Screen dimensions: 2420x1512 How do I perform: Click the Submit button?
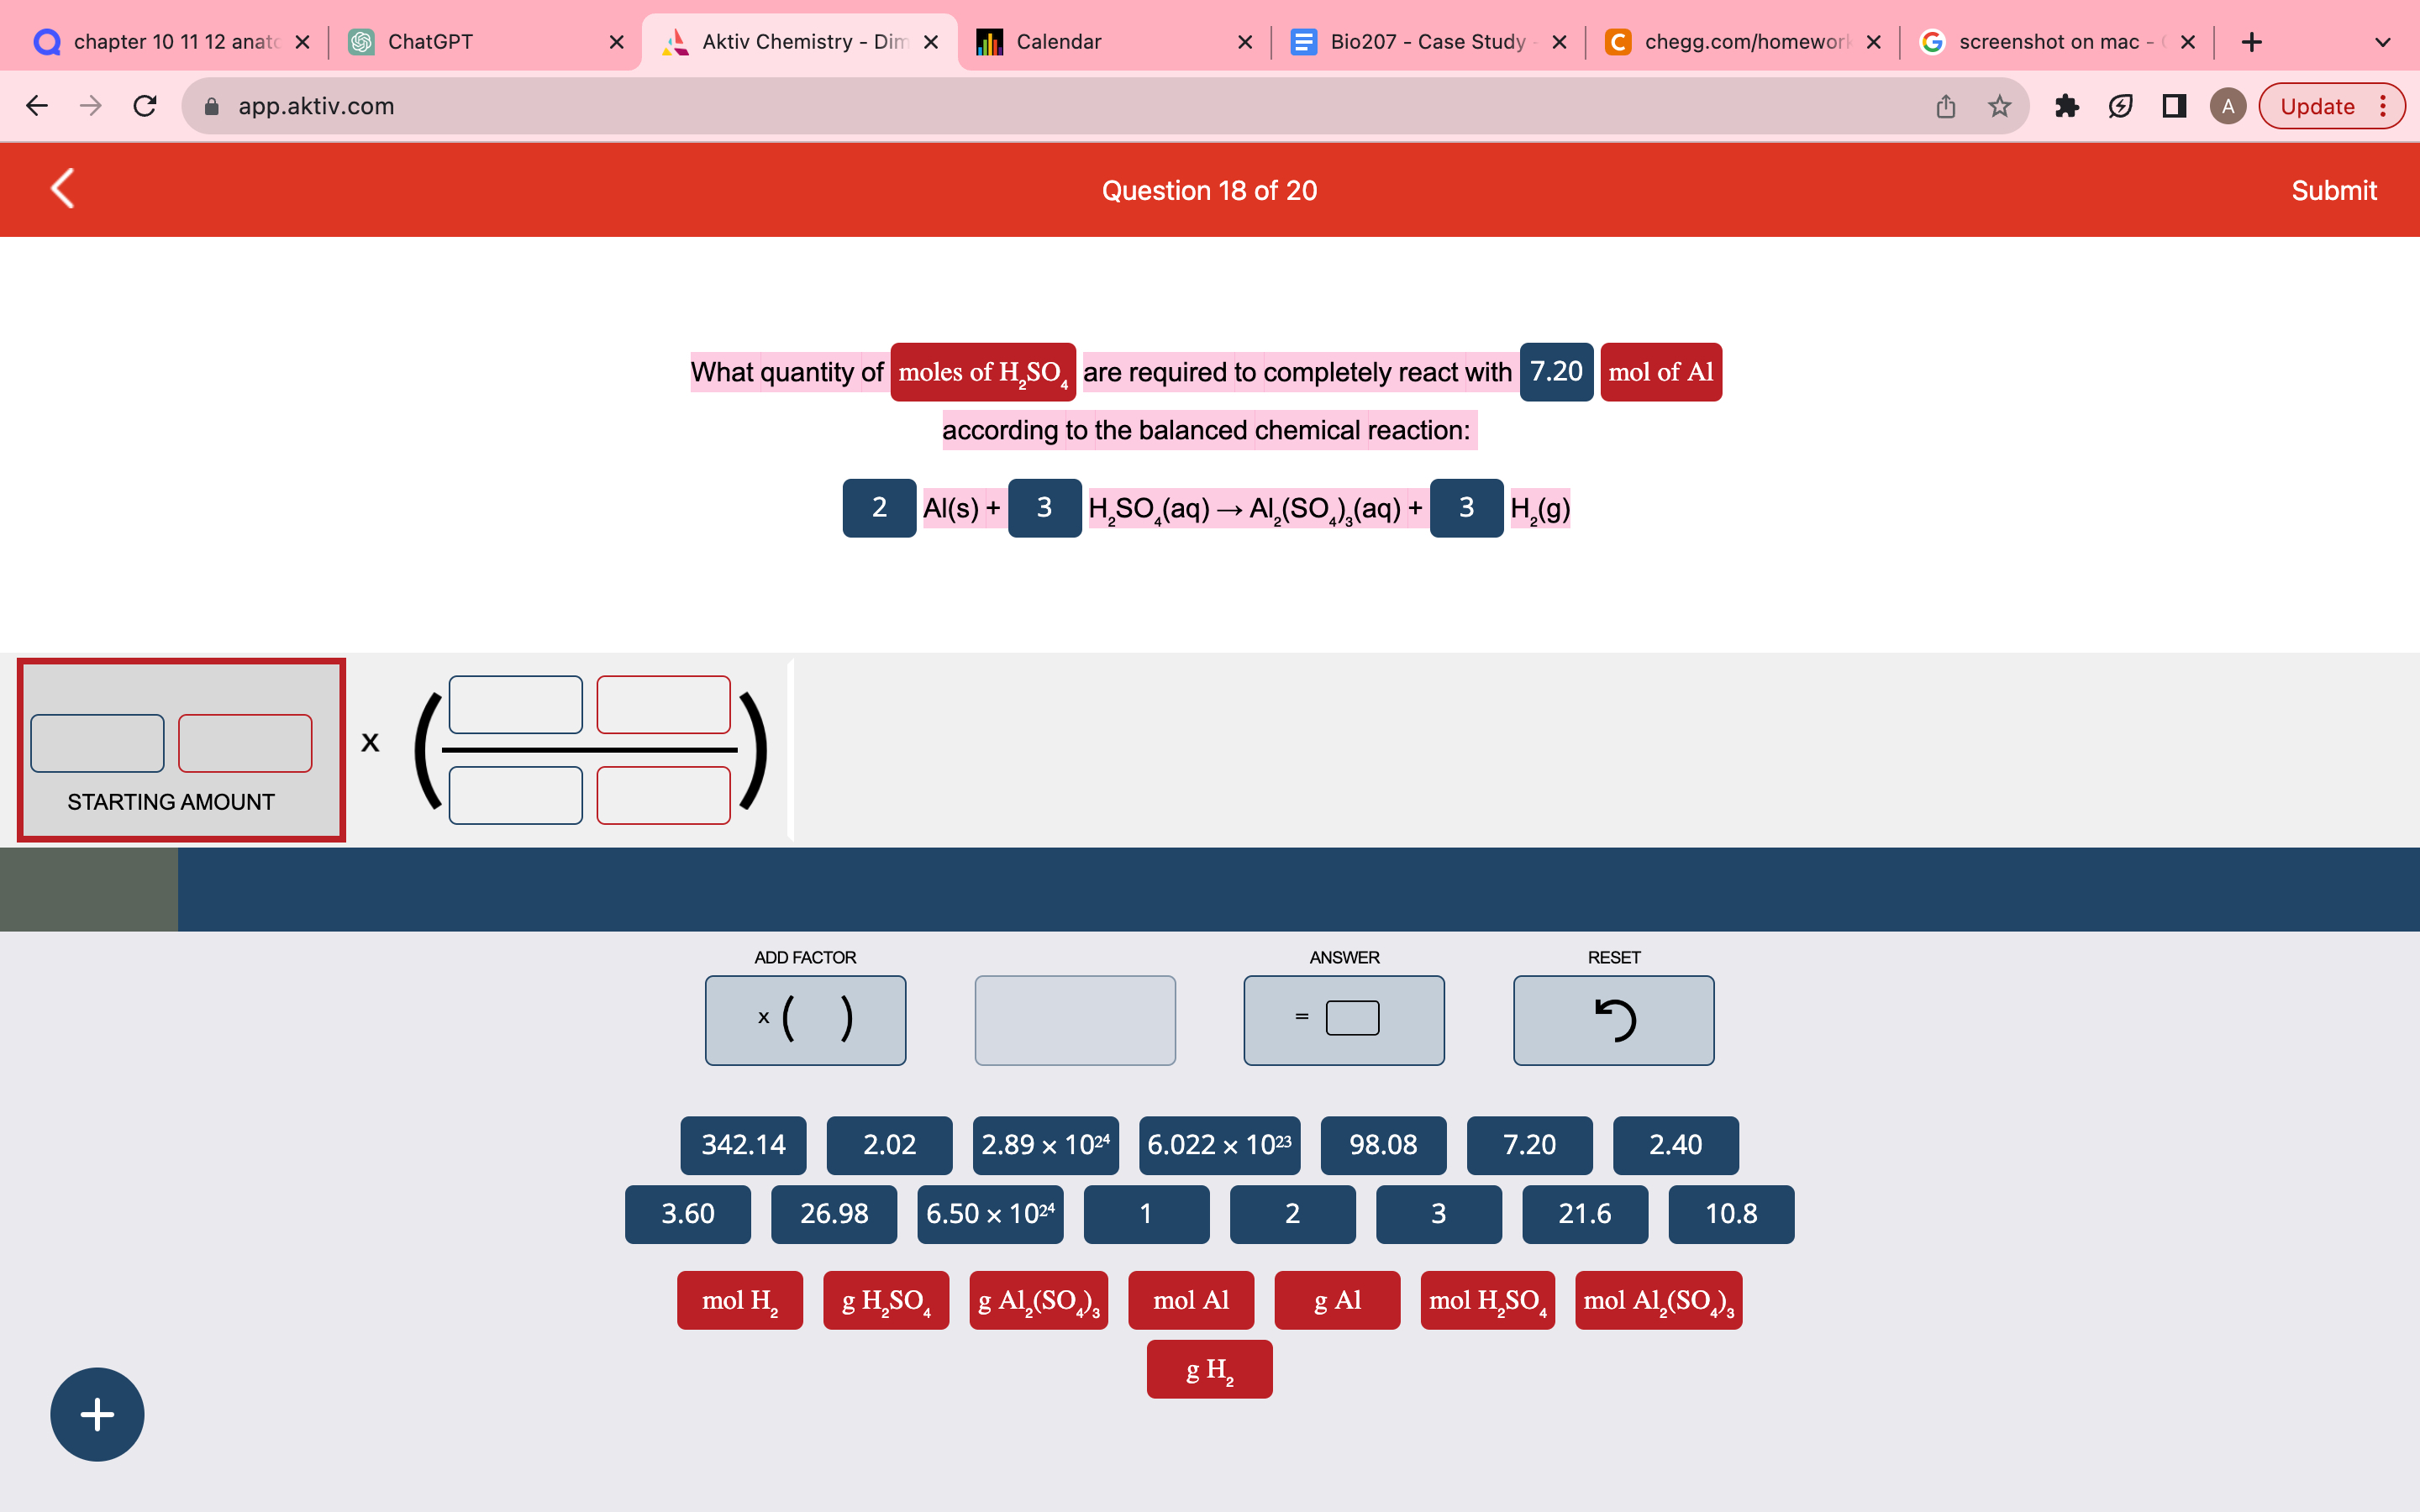coord(2334,190)
